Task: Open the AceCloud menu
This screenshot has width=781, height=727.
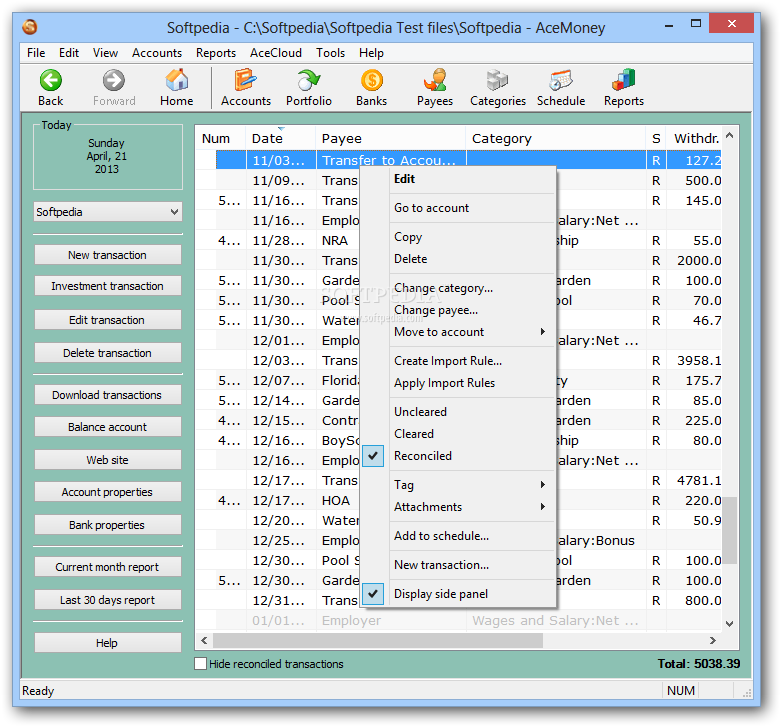Action: 276,53
